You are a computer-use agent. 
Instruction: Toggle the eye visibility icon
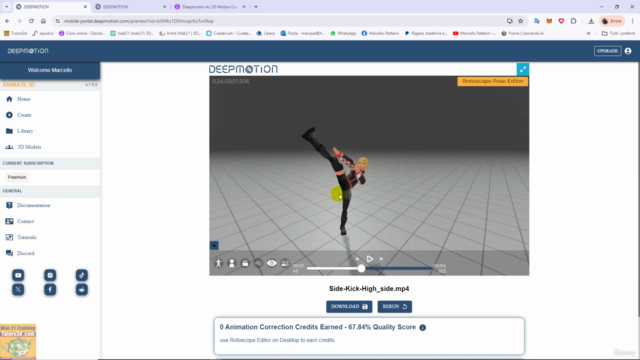tap(272, 263)
